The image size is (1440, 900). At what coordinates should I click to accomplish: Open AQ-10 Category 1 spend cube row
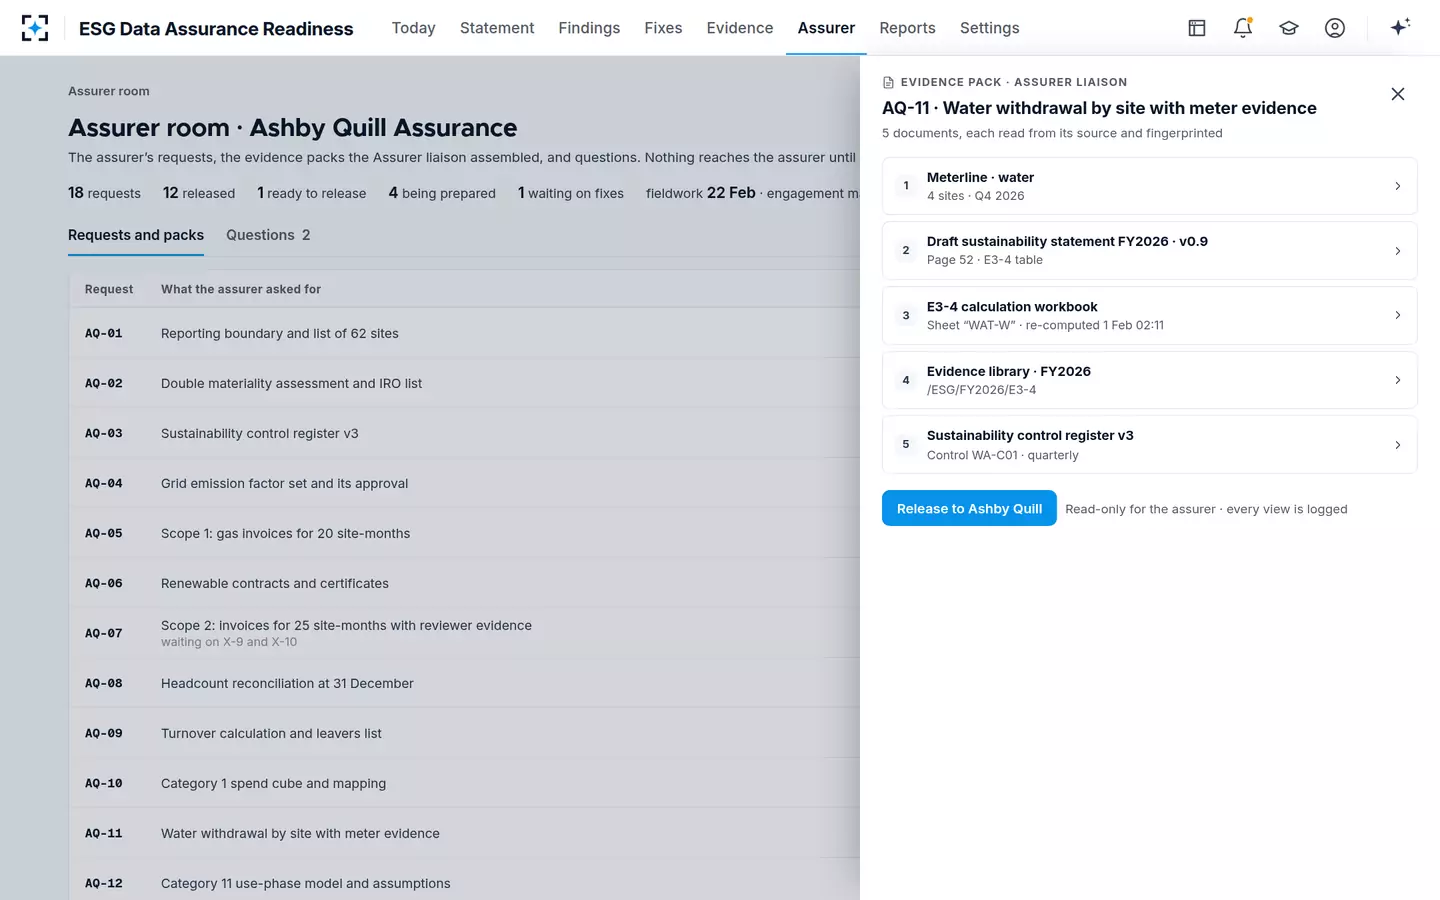point(465,783)
